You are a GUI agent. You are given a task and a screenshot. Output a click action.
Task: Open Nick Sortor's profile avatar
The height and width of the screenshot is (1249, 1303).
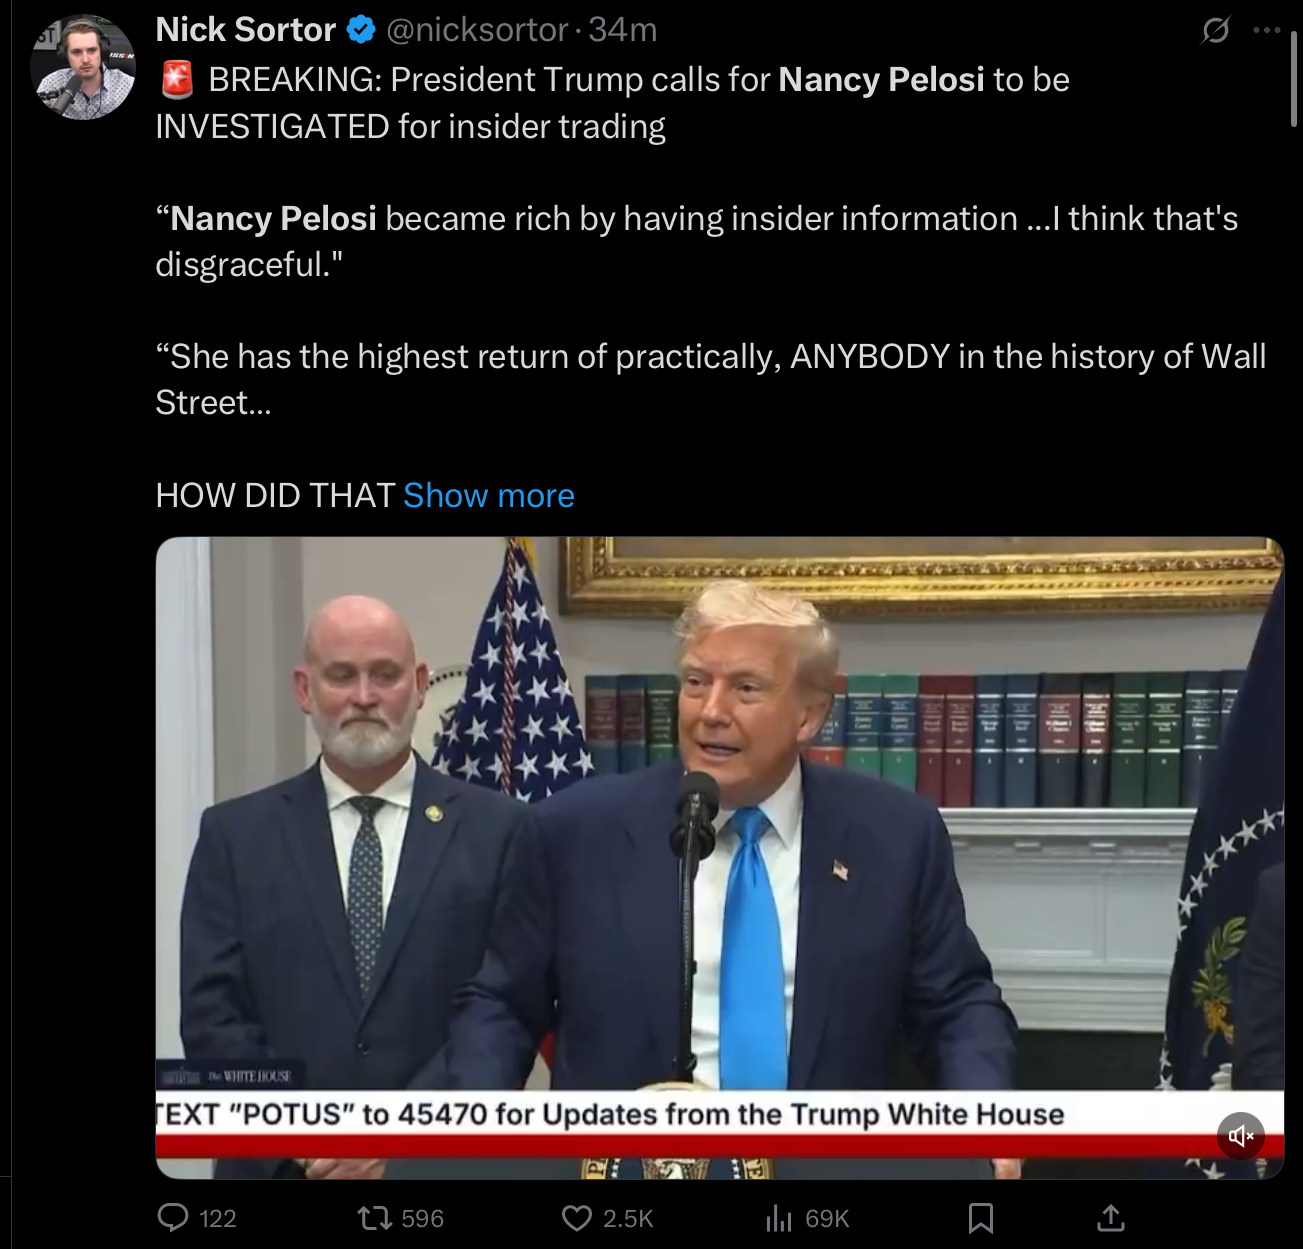83,69
